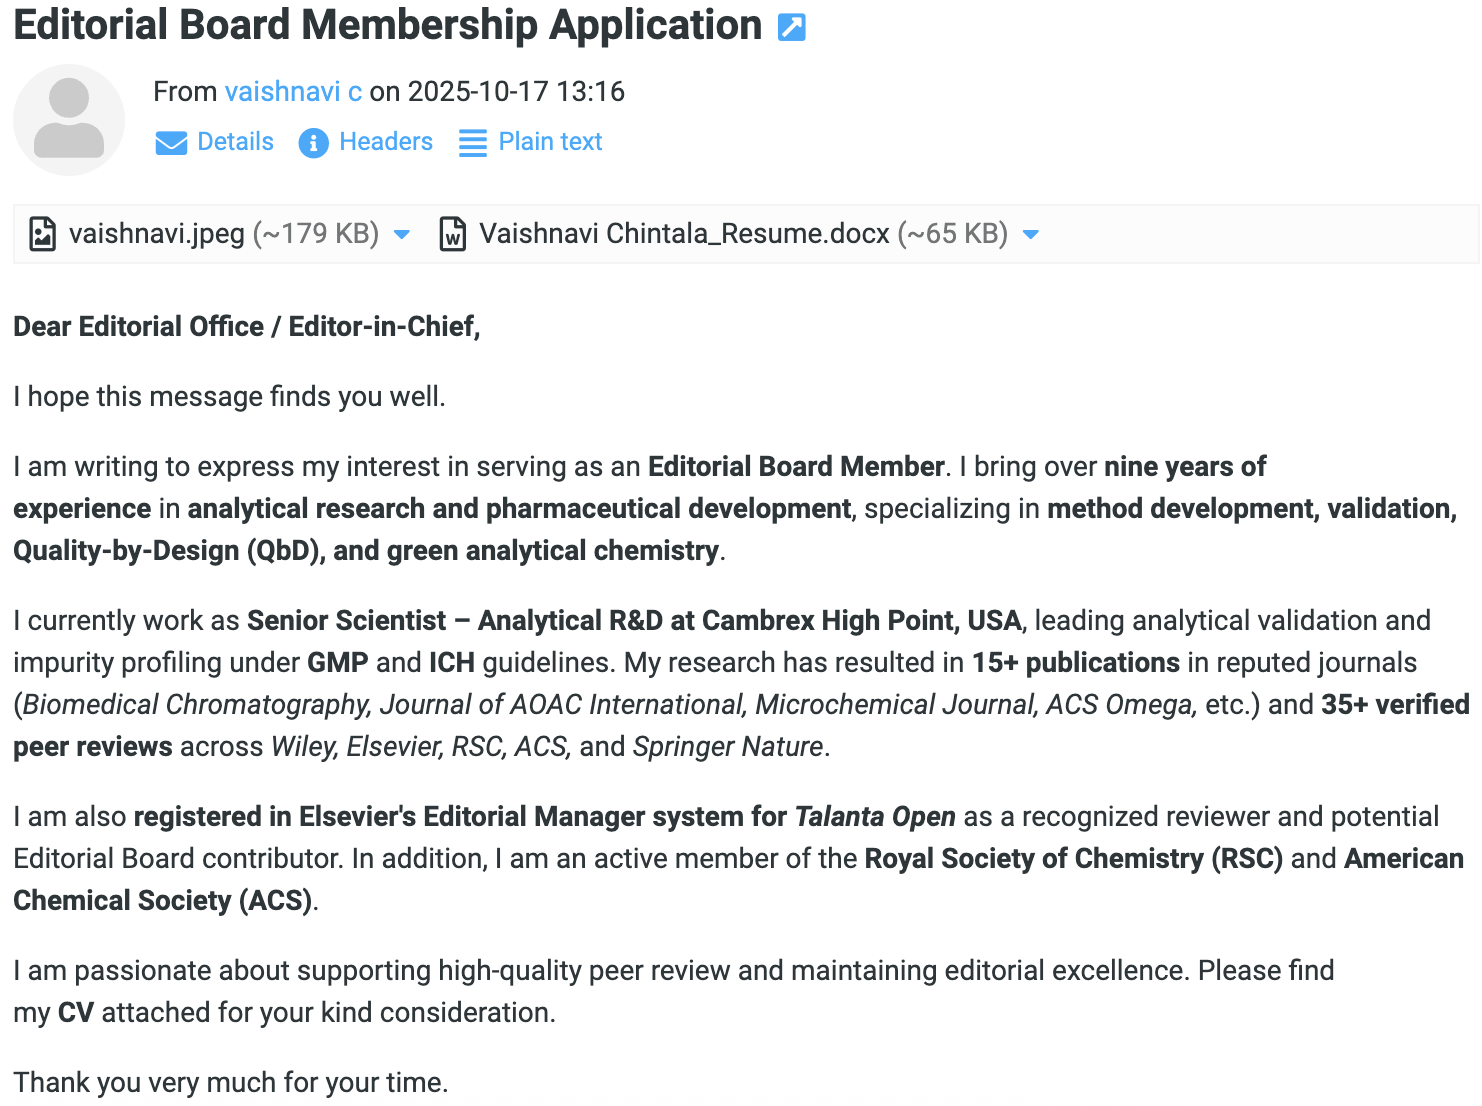
Task: Open sender link vaishnavi c
Action: coord(293,91)
